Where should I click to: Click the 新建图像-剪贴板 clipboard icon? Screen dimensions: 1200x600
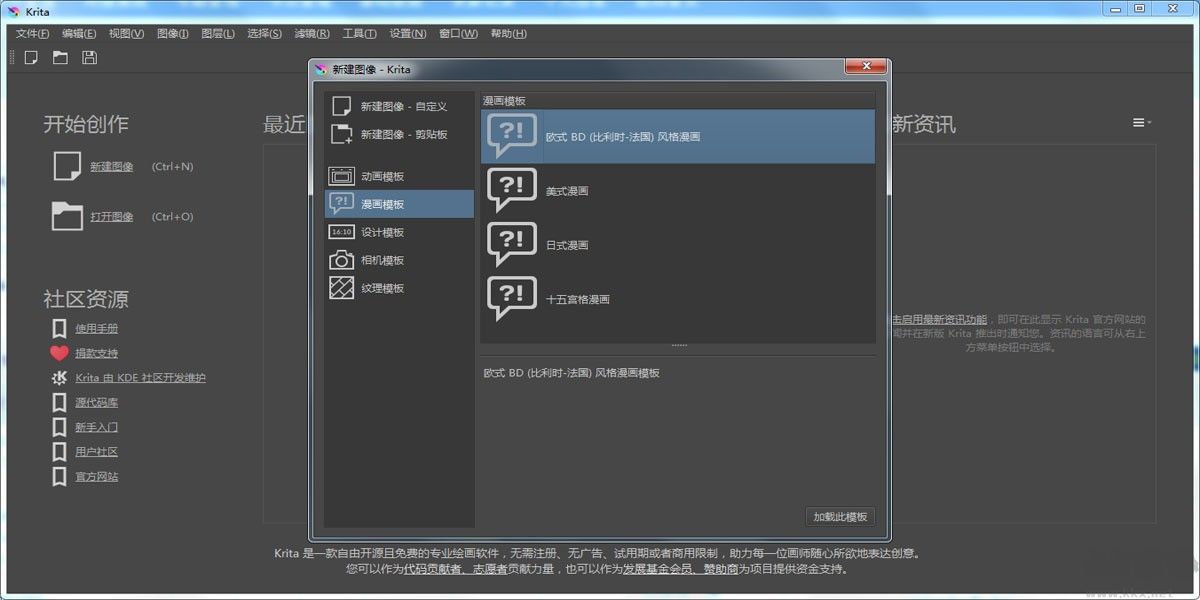pos(340,134)
